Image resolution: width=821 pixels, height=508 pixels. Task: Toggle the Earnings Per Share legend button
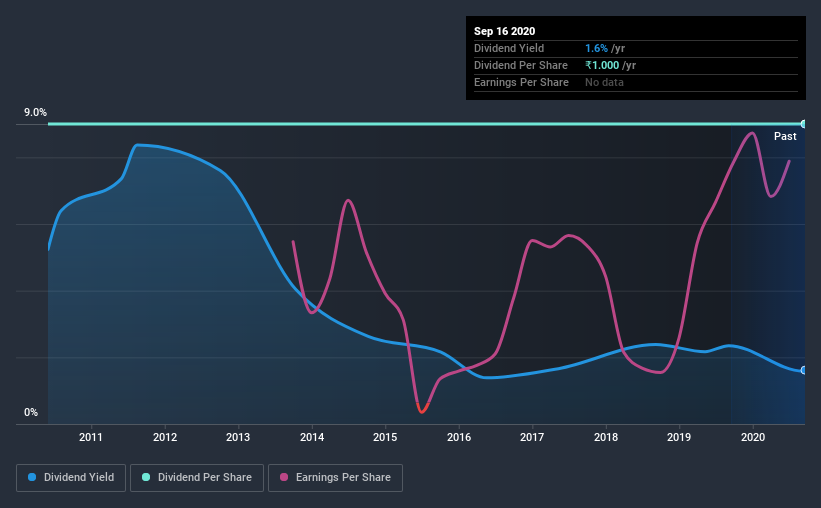[x=335, y=478]
